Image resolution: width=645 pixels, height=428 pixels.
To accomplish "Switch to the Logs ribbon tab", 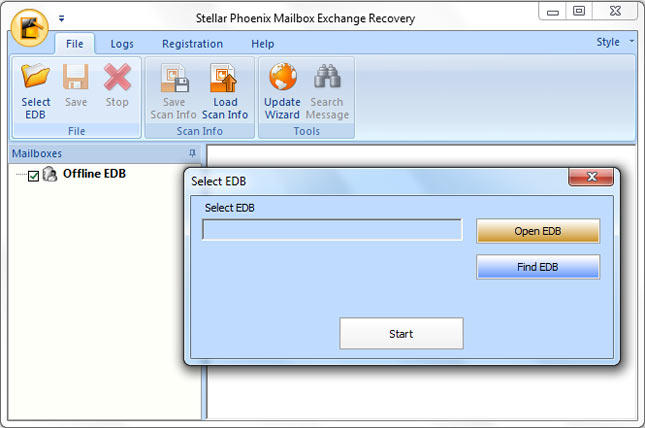I will coord(122,44).
